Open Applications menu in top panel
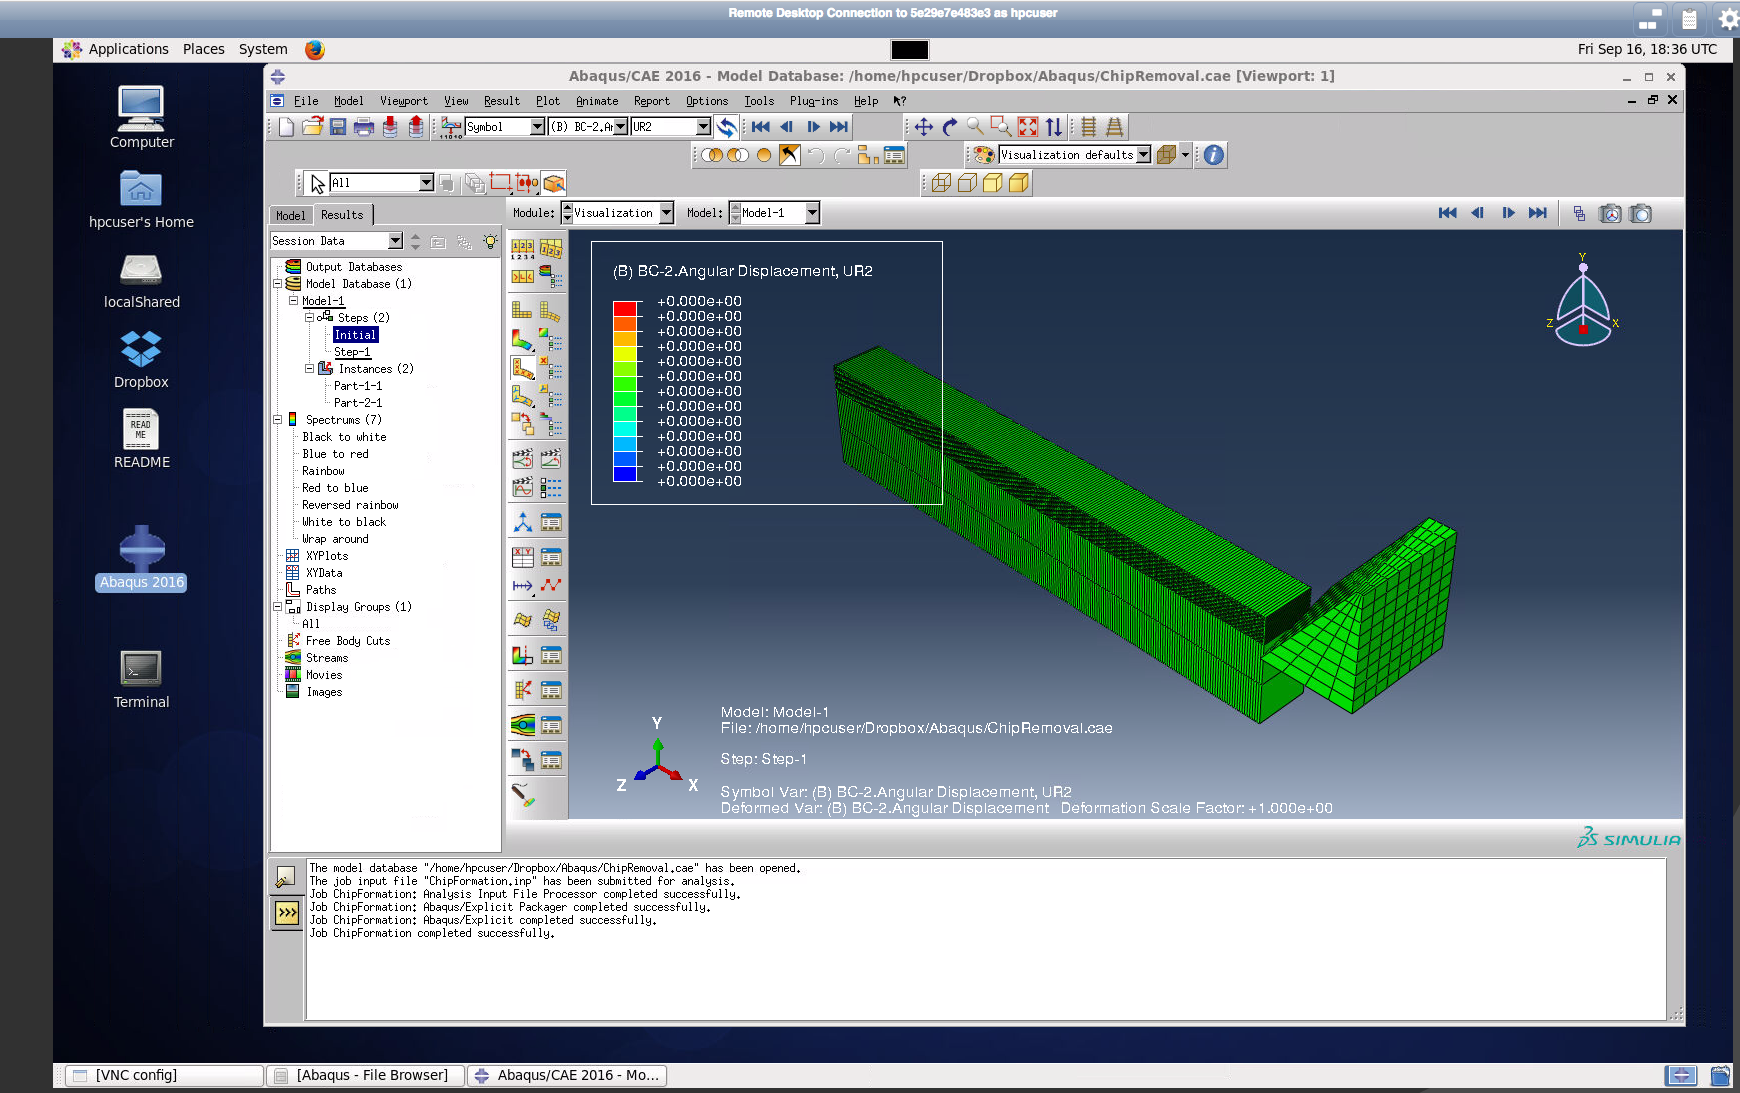 (128, 49)
